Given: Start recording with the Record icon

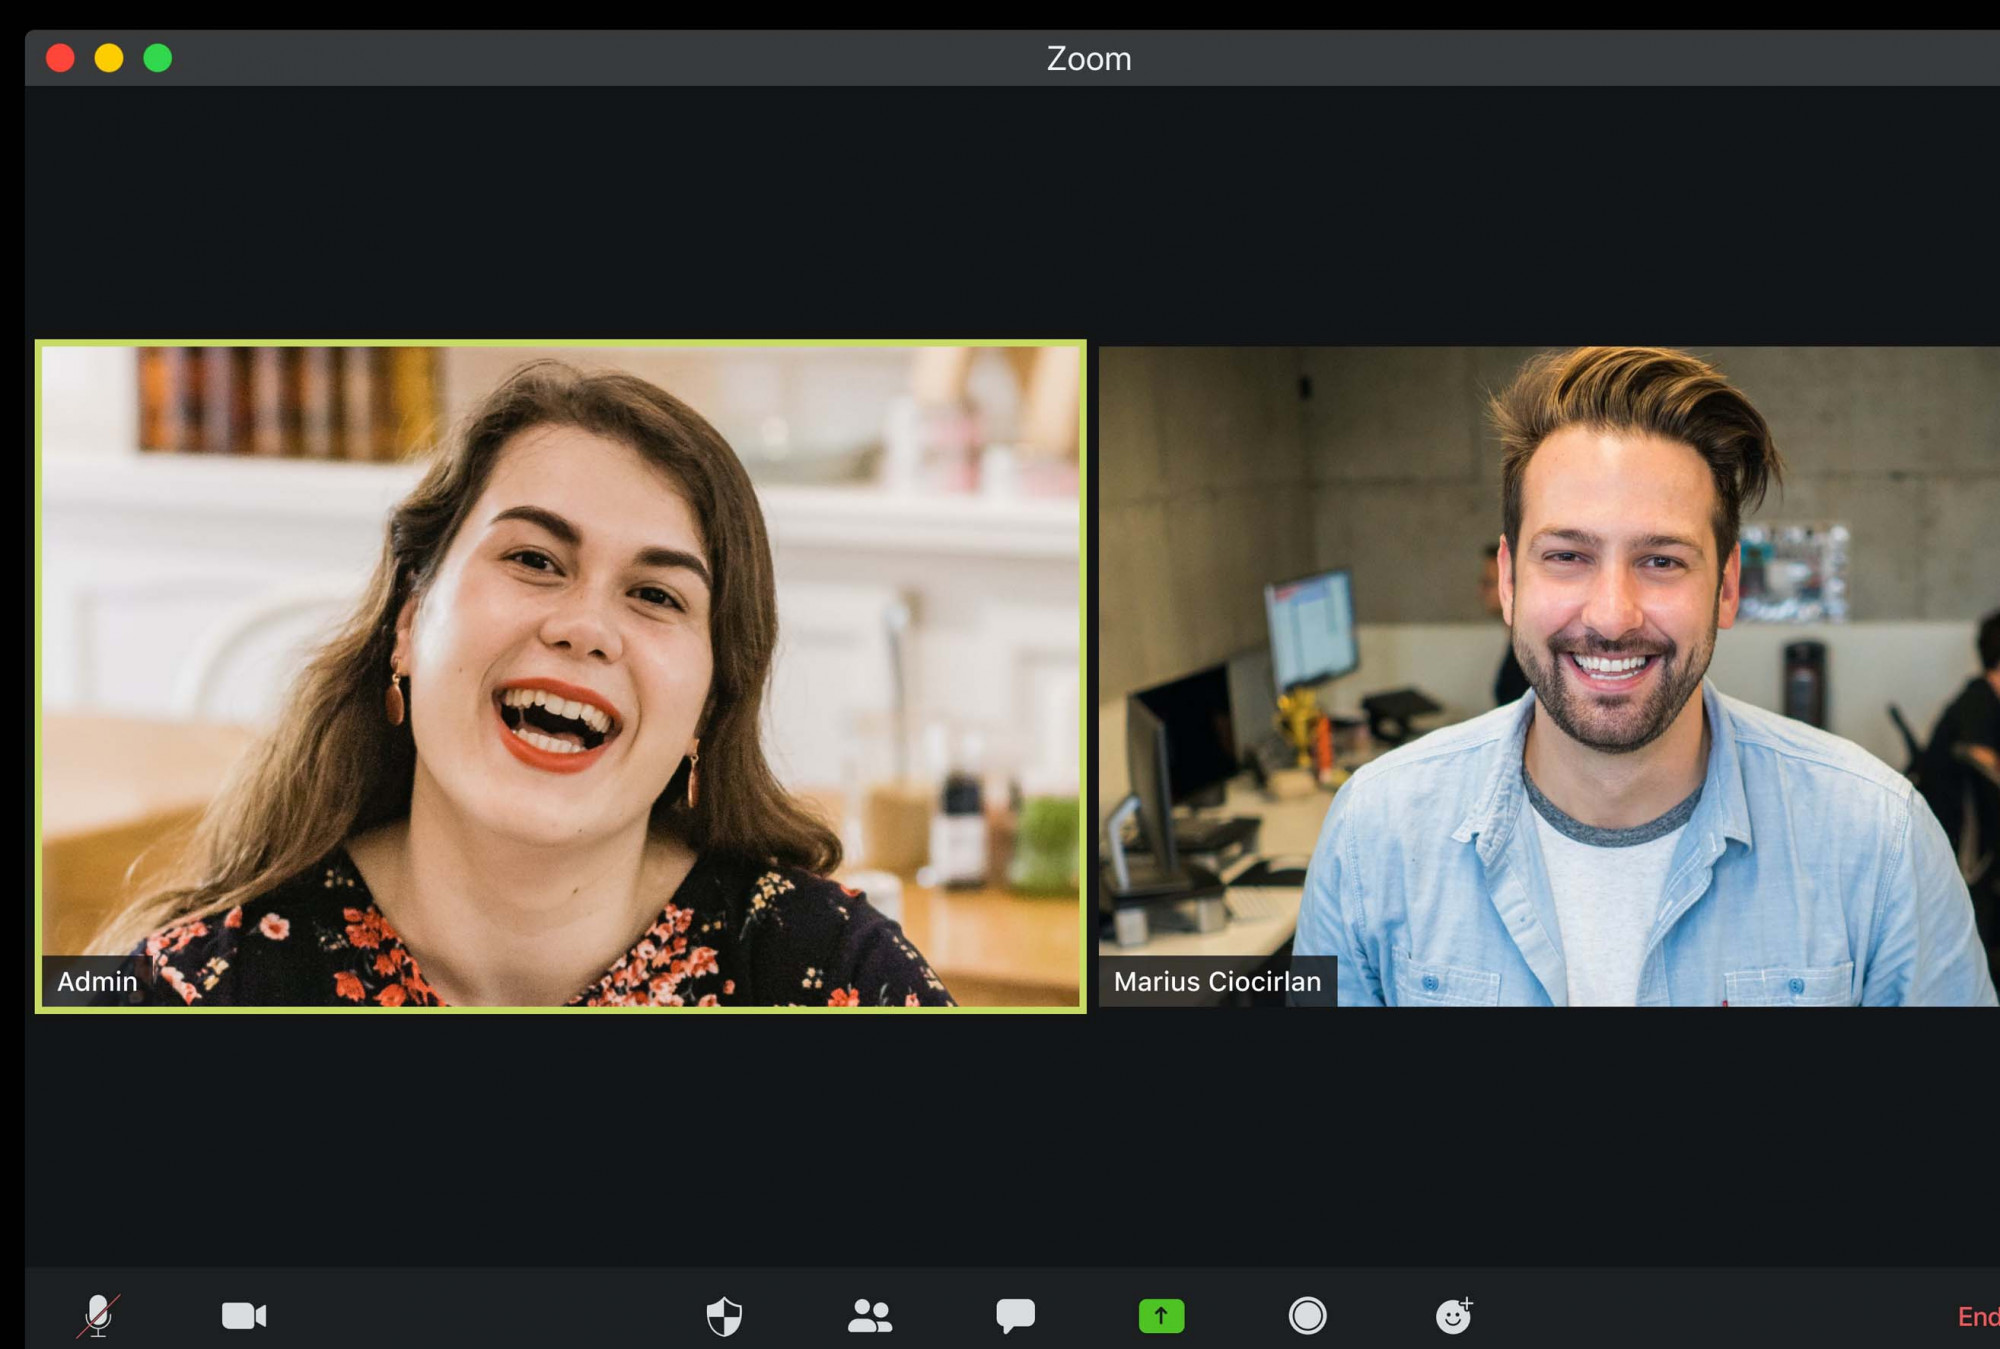Looking at the screenshot, I should [1307, 1316].
